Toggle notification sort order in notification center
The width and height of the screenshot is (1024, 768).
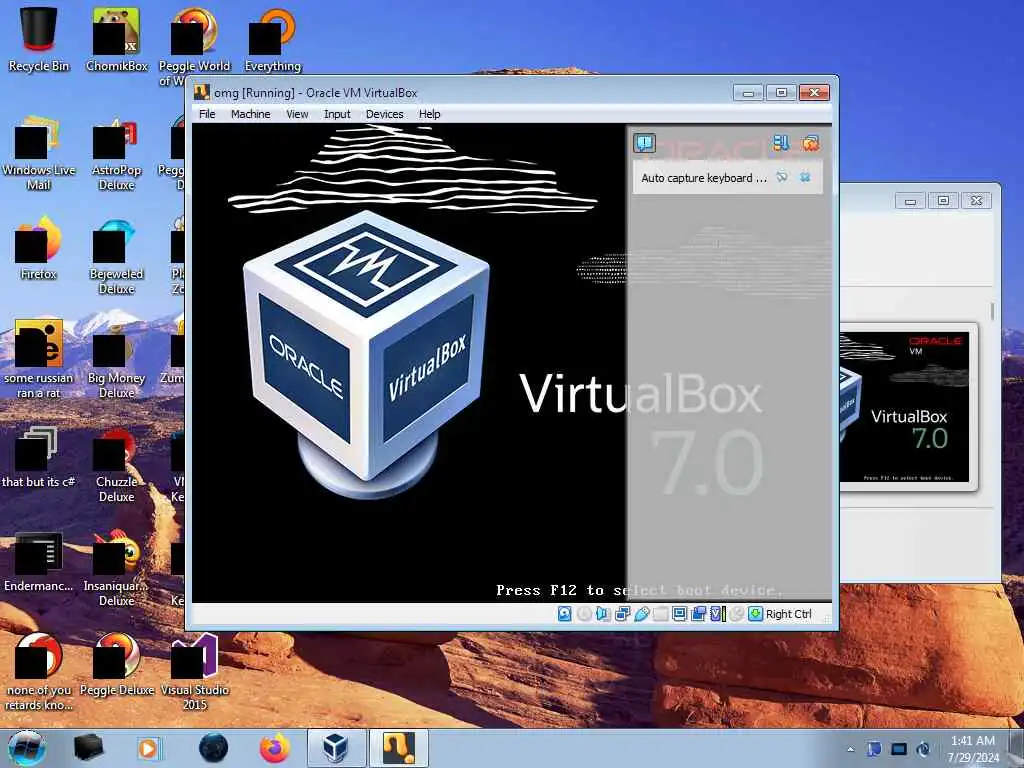pyautogui.click(x=780, y=143)
